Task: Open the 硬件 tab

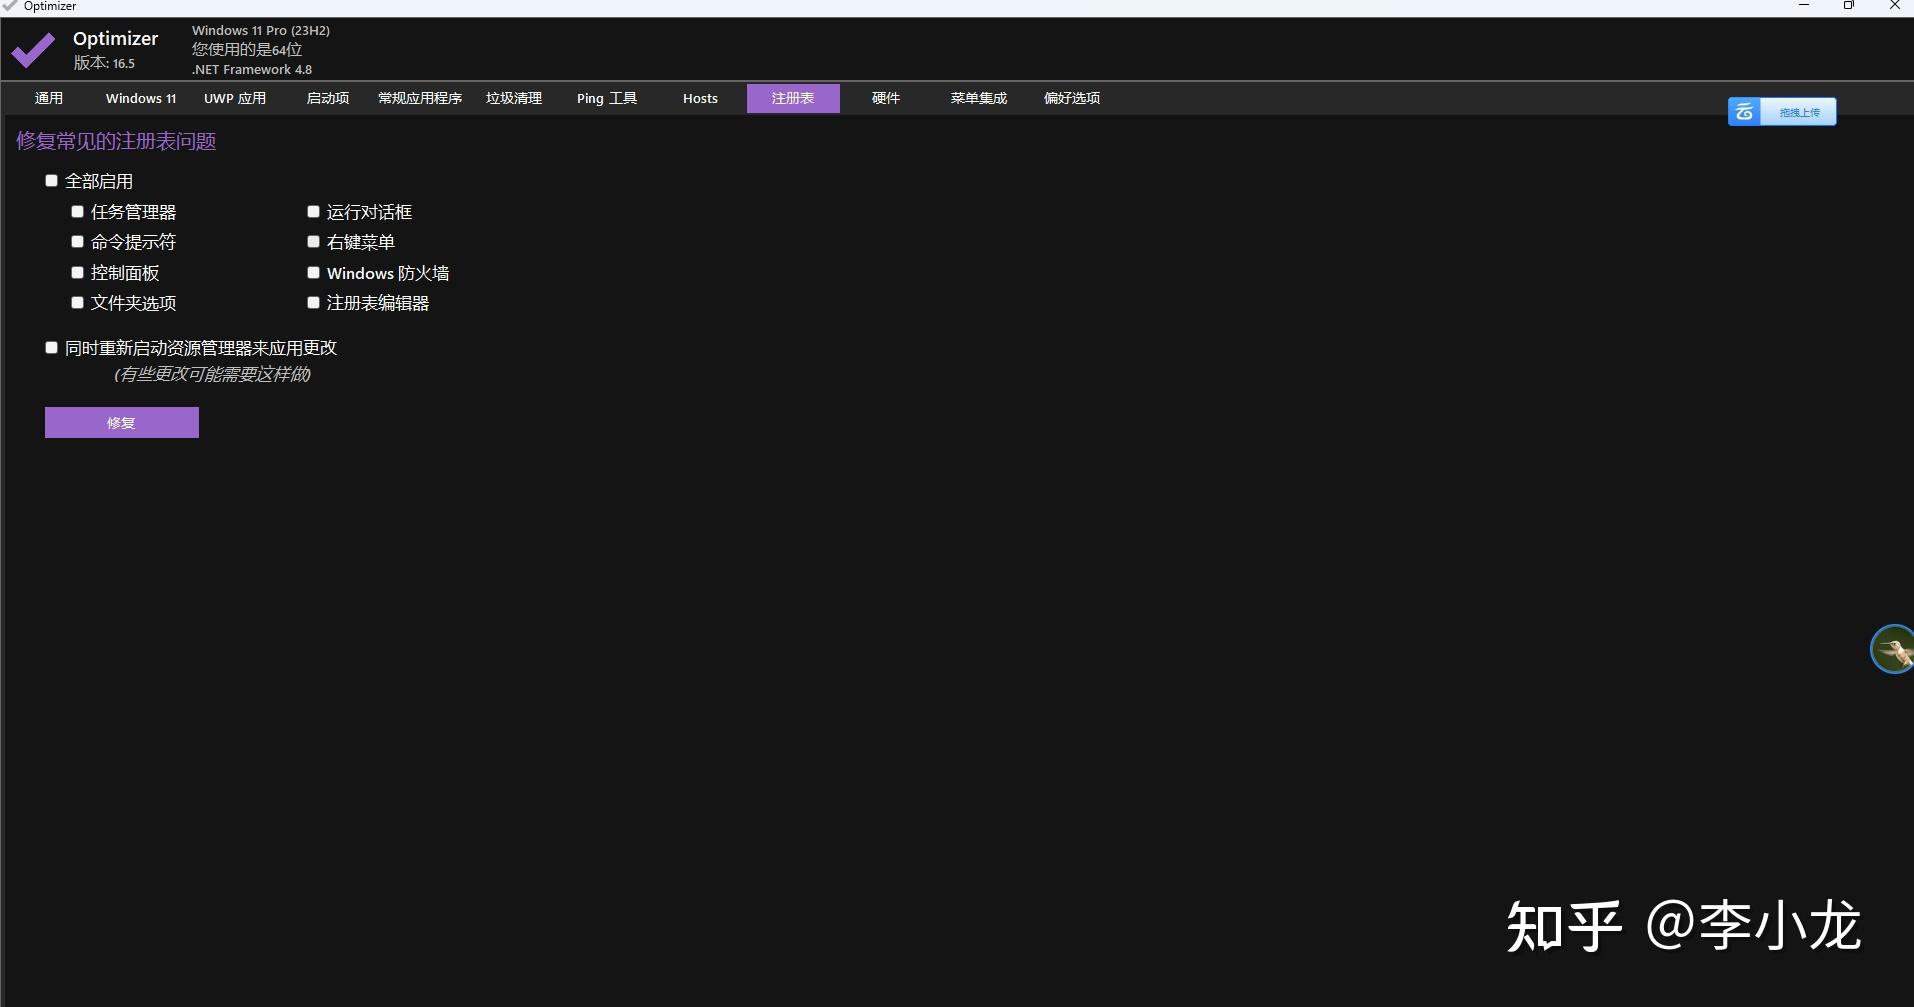Action: 885,98
